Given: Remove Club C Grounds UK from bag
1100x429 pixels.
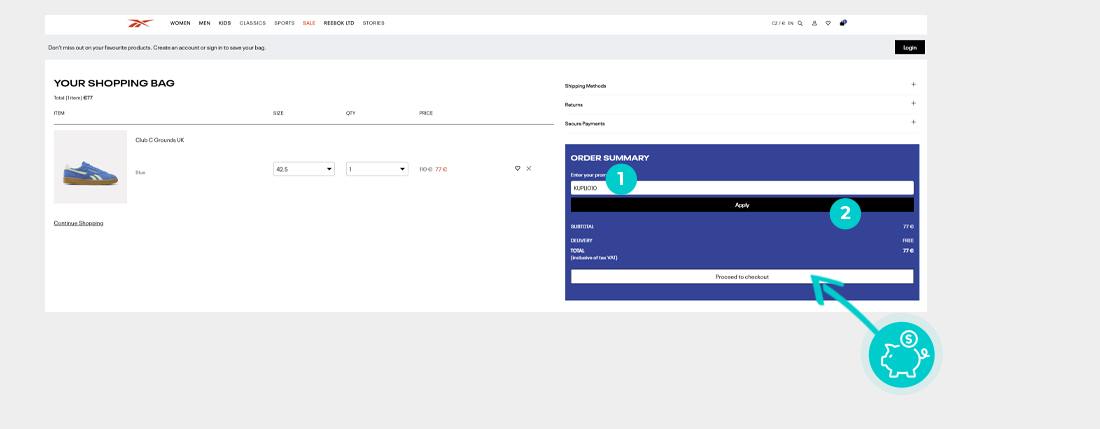Looking at the screenshot, I should tap(529, 169).
